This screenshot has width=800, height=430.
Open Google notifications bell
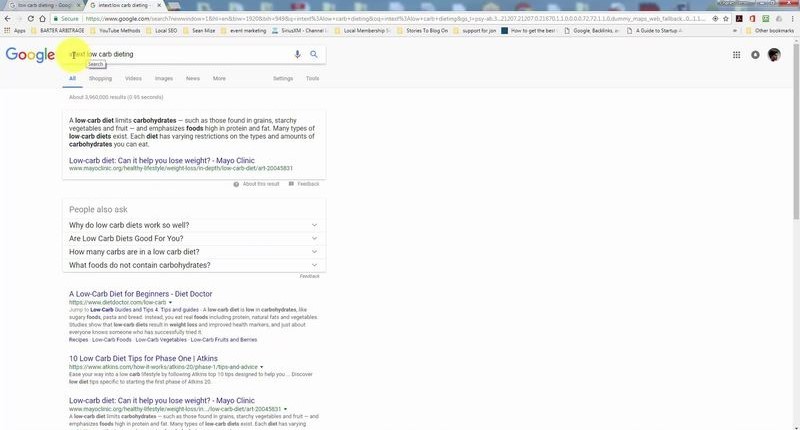point(755,55)
